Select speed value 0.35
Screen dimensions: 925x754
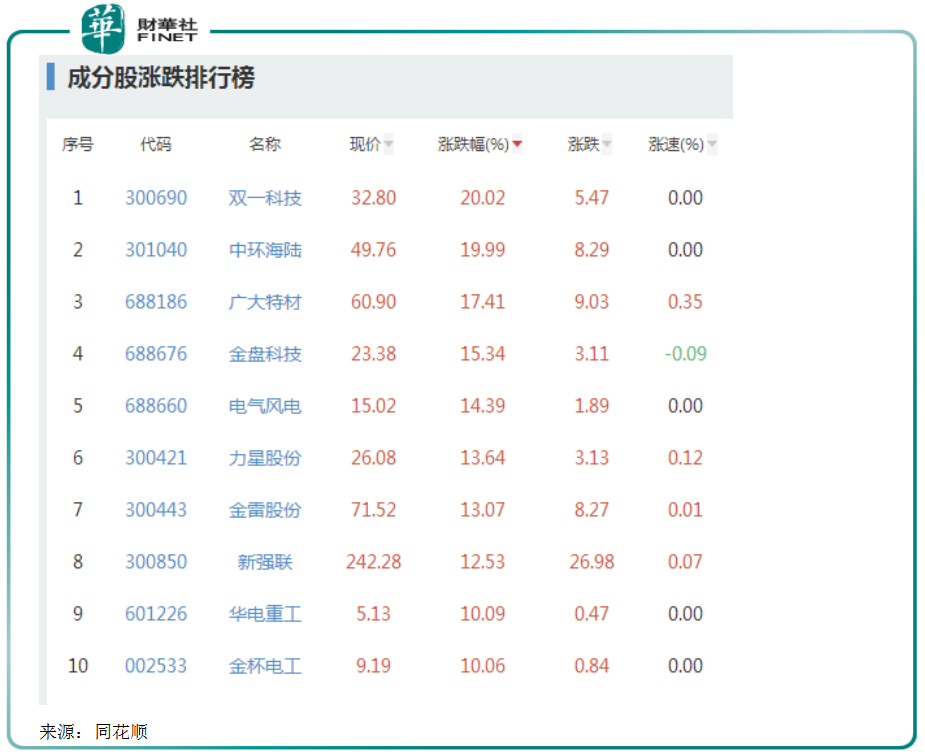coord(685,301)
